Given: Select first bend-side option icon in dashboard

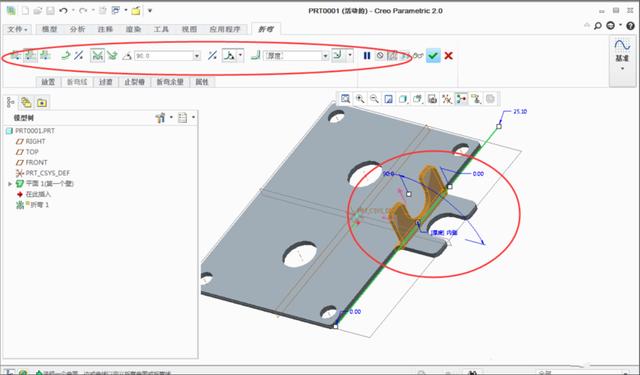Looking at the screenshot, I should point(15,55).
